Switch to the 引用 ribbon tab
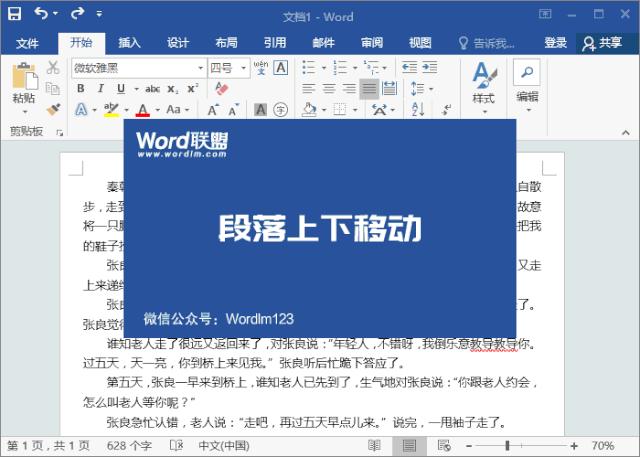This screenshot has height=457, width=640. tap(275, 42)
